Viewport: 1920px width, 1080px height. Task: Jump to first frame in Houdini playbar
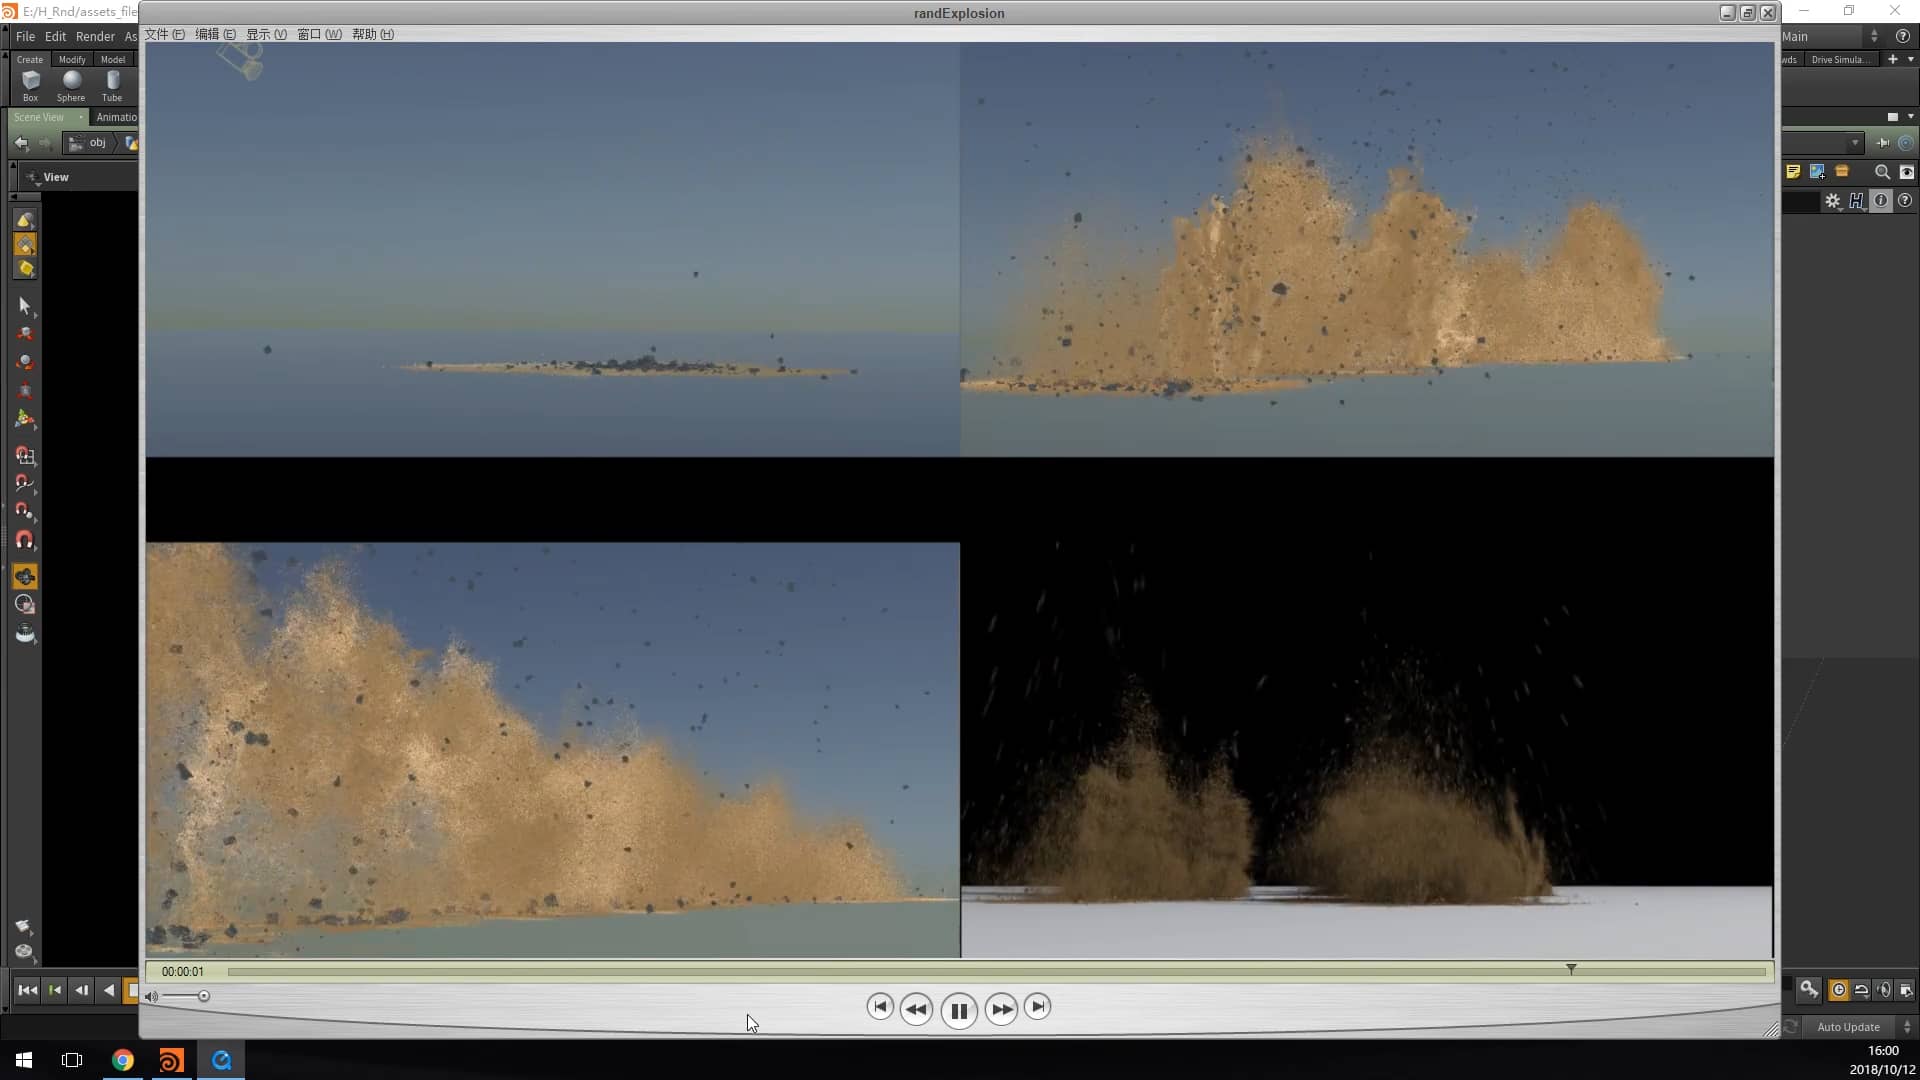coord(28,990)
